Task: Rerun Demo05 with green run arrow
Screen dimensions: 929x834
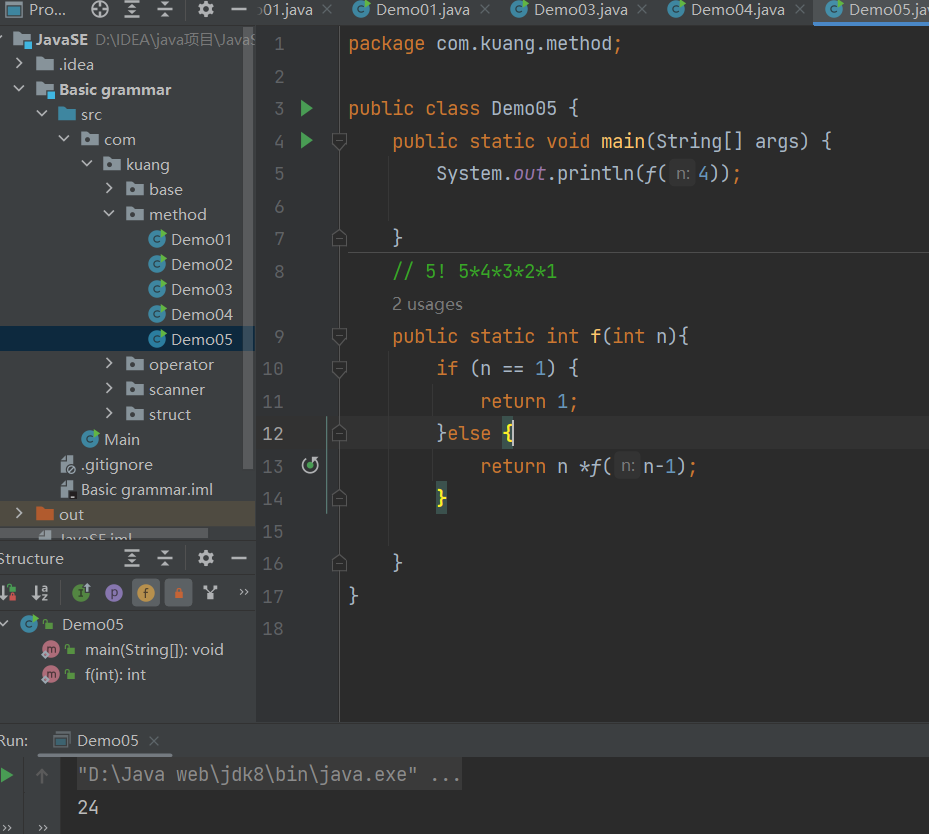Action: [x=8, y=775]
